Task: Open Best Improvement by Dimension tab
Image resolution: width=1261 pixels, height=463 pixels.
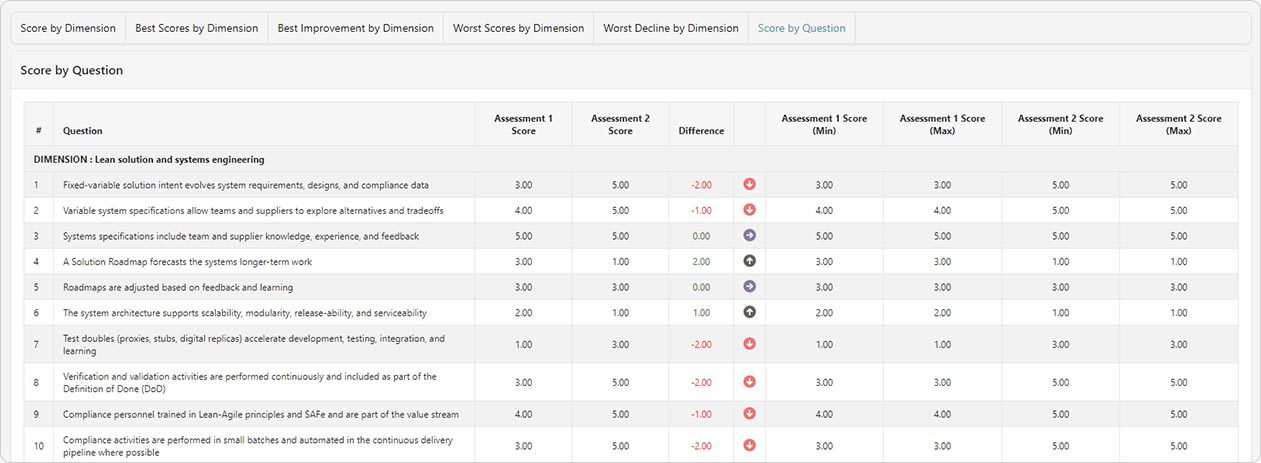Action: pos(355,28)
